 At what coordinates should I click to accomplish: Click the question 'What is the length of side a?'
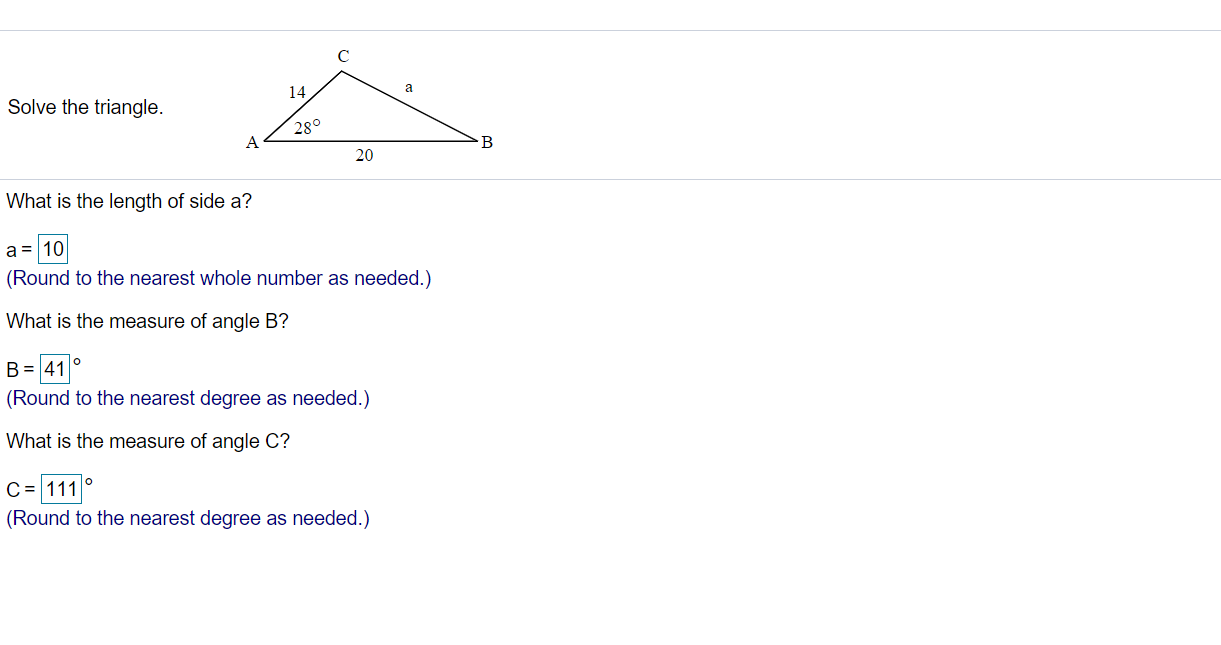tap(130, 201)
